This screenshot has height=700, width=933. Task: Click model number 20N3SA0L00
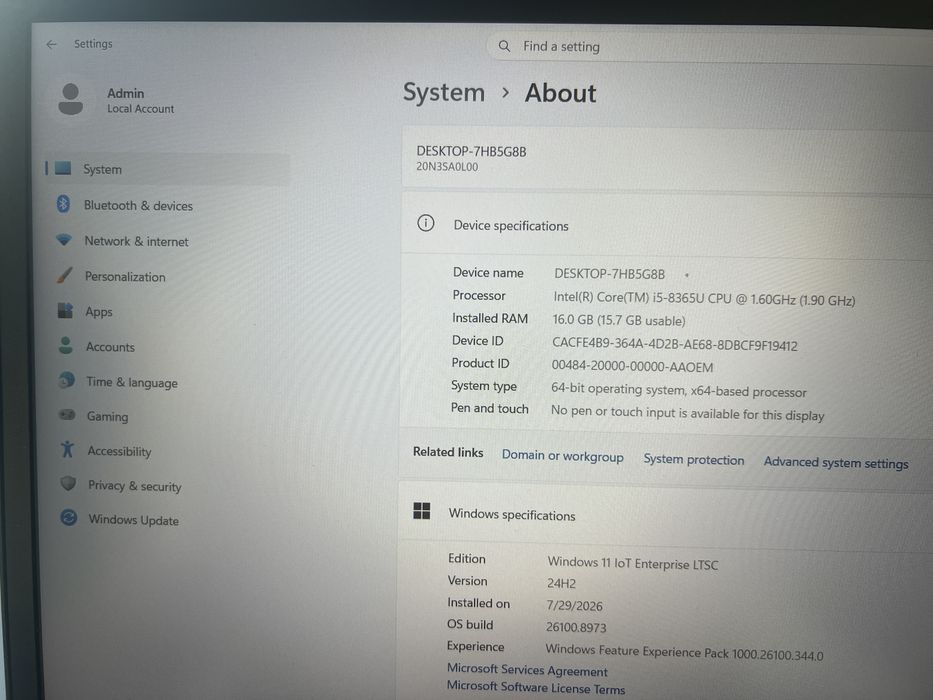pyautogui.click(x=447, y=167)
